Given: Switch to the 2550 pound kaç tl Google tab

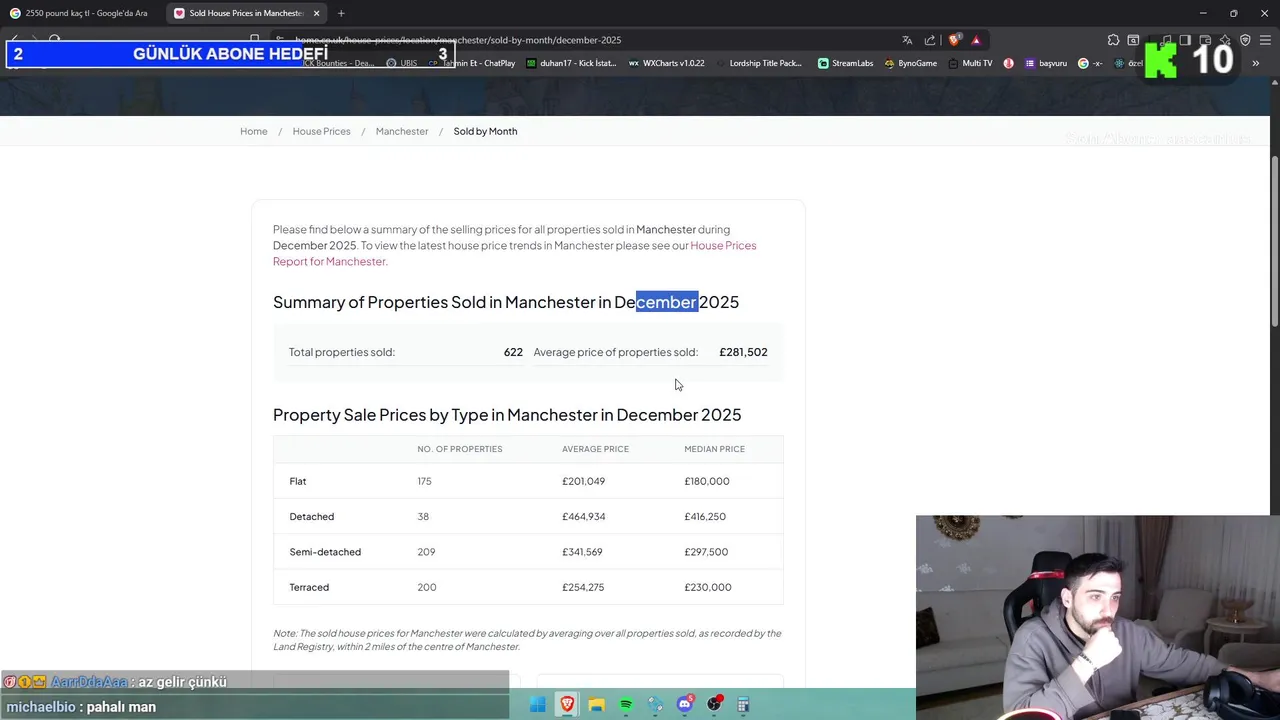Looking at the screenshot, I should point(80,13).
